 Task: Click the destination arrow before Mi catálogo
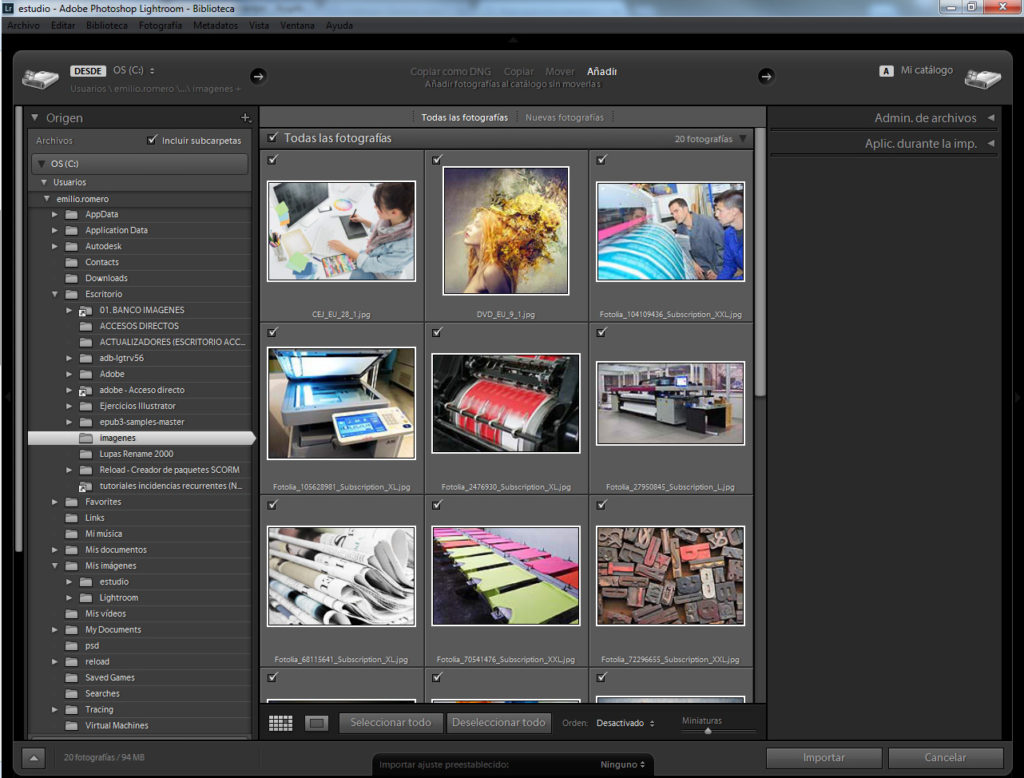(766, 76)
